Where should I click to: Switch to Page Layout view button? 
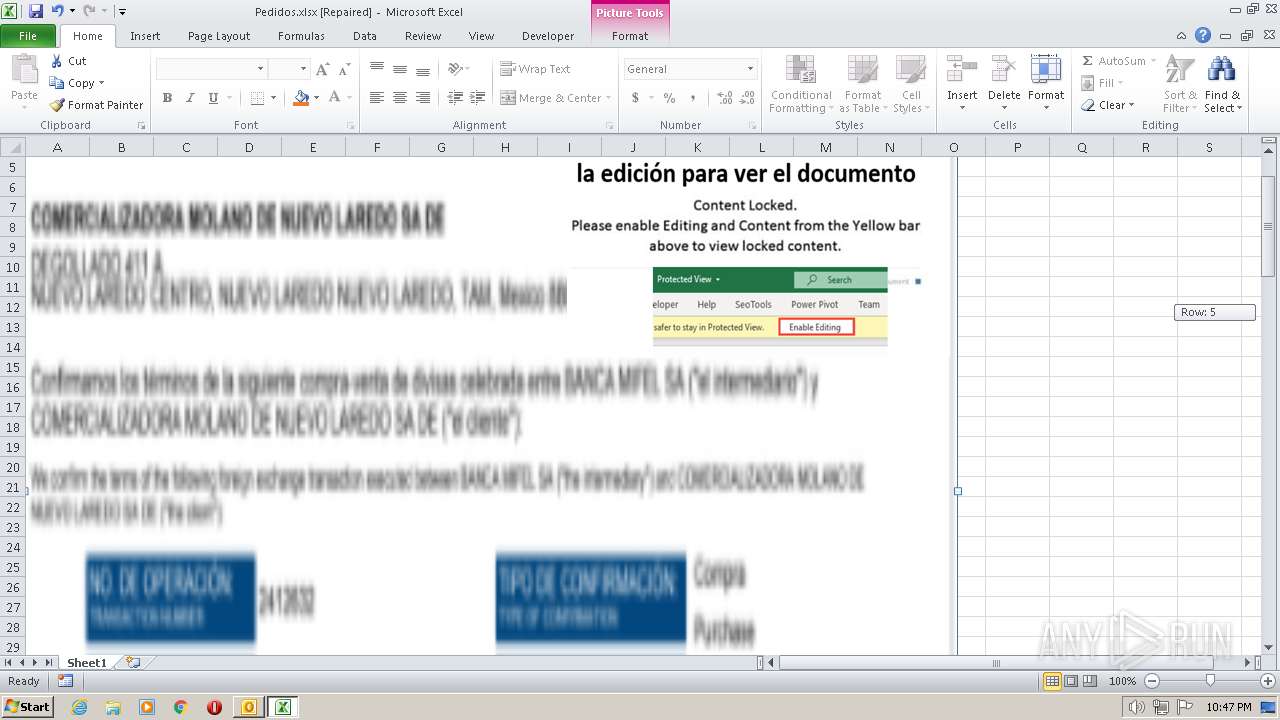[1071, 681]
